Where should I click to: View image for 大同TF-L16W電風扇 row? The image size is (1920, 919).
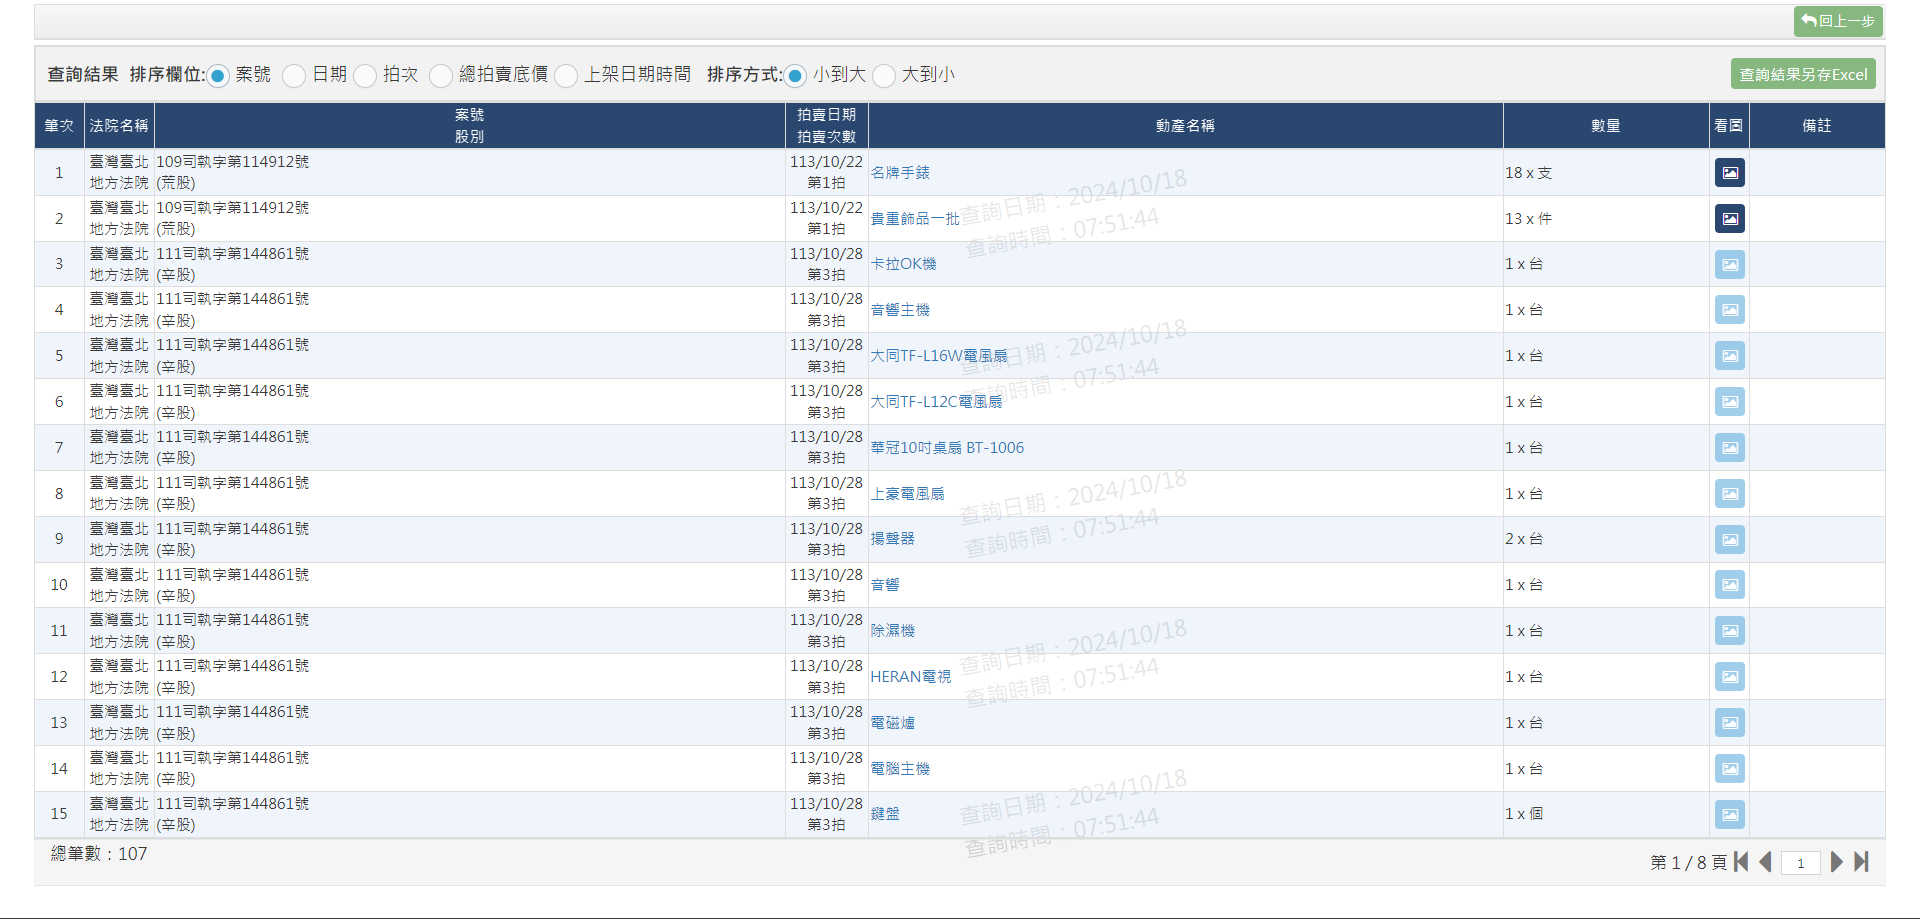click(1729, 356)
